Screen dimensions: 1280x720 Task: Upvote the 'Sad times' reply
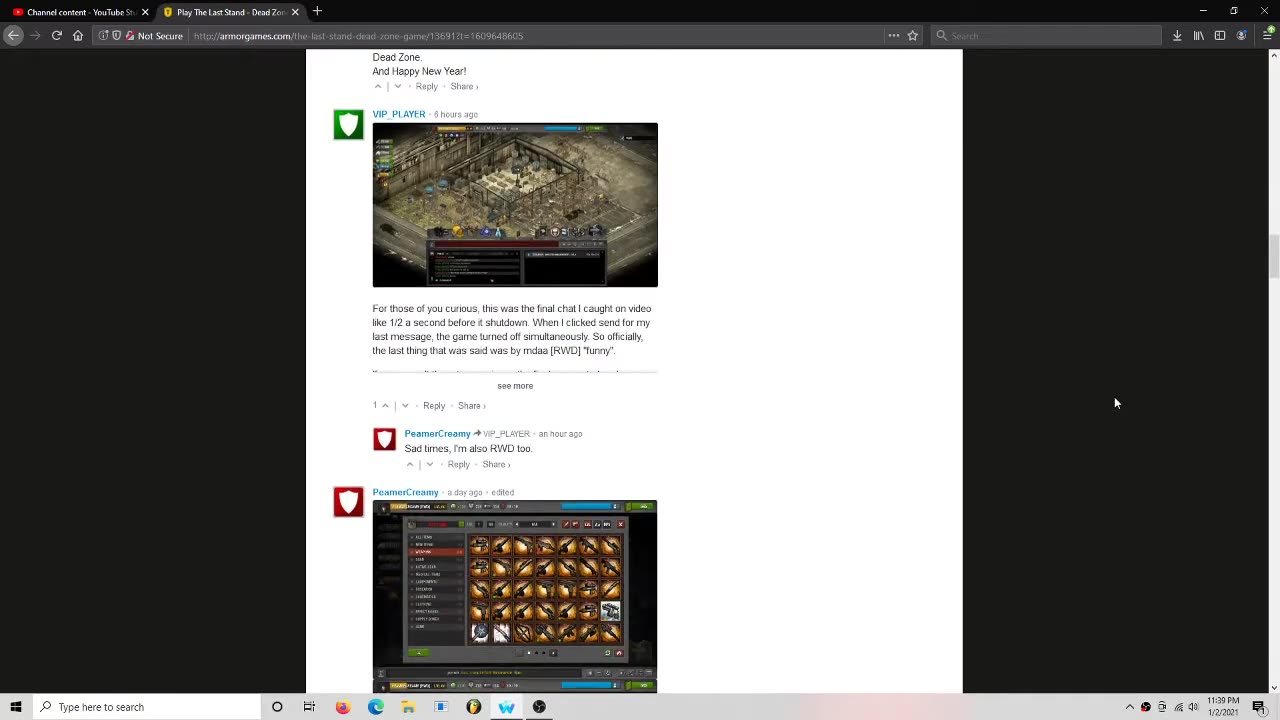[x=410, y=464]
